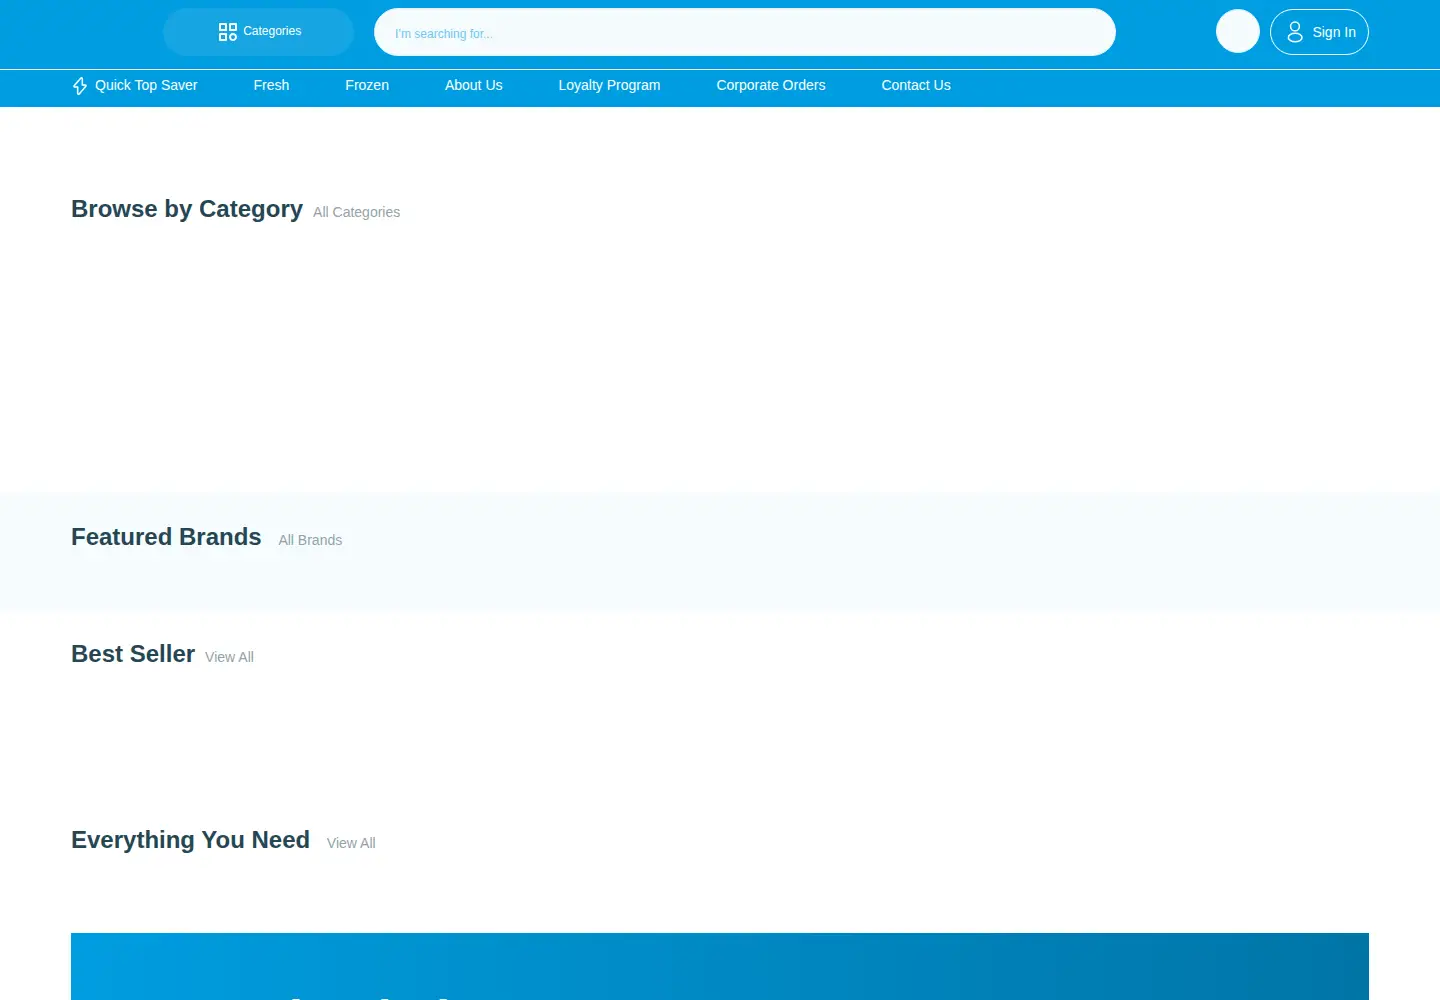Open the All Brands link
The height and width of the screenshot is (1000, 1440).
[x=310, y=540]
